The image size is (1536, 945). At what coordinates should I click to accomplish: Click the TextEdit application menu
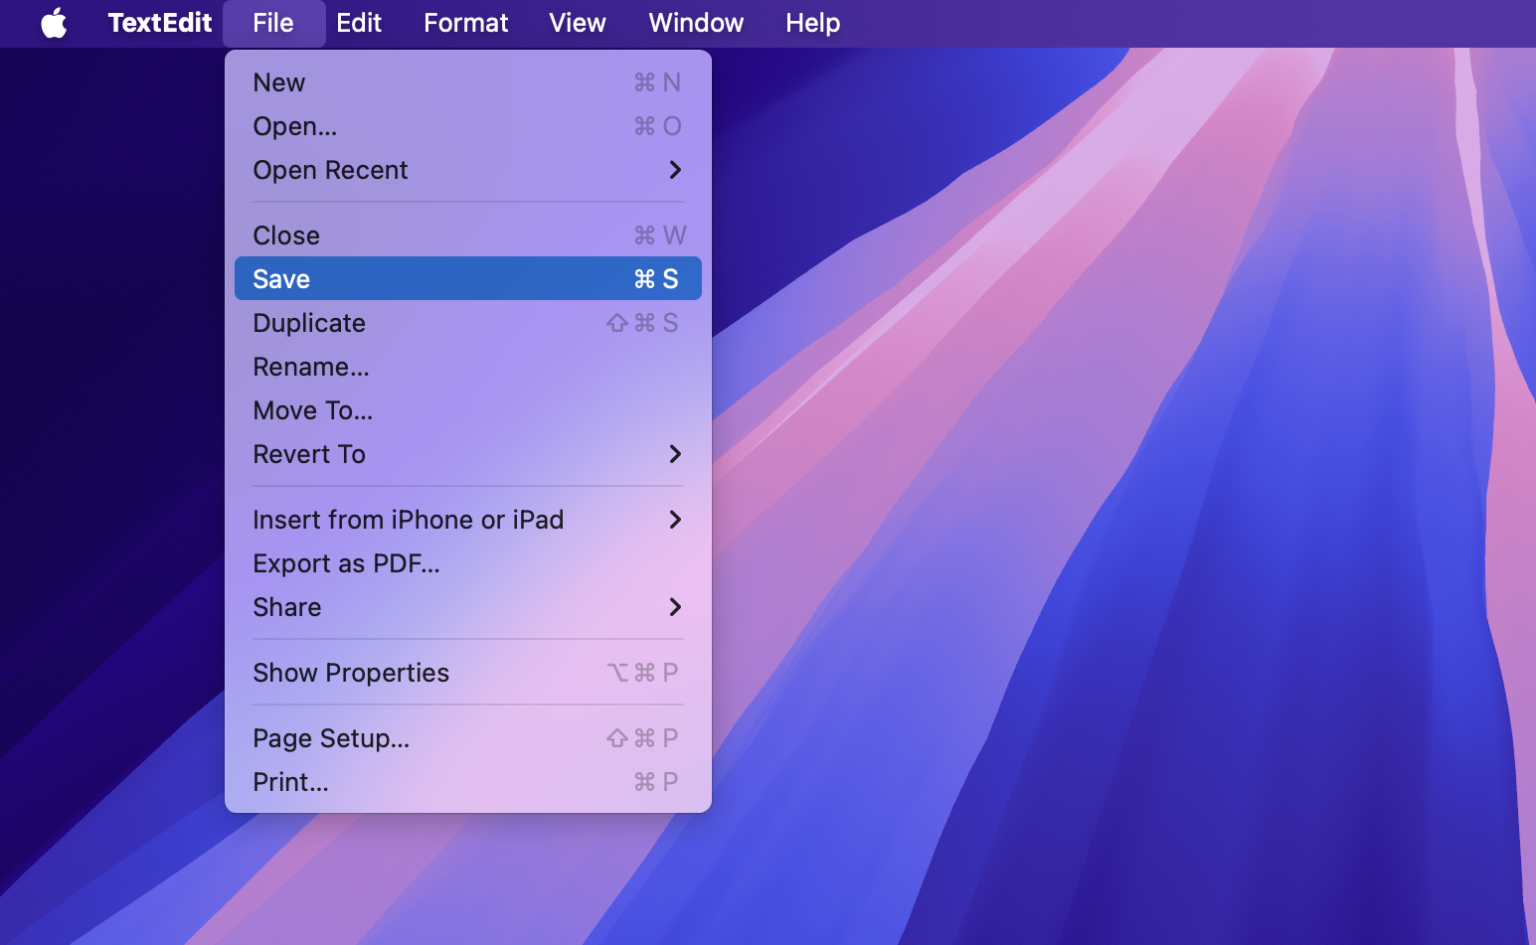coord(160,23)
